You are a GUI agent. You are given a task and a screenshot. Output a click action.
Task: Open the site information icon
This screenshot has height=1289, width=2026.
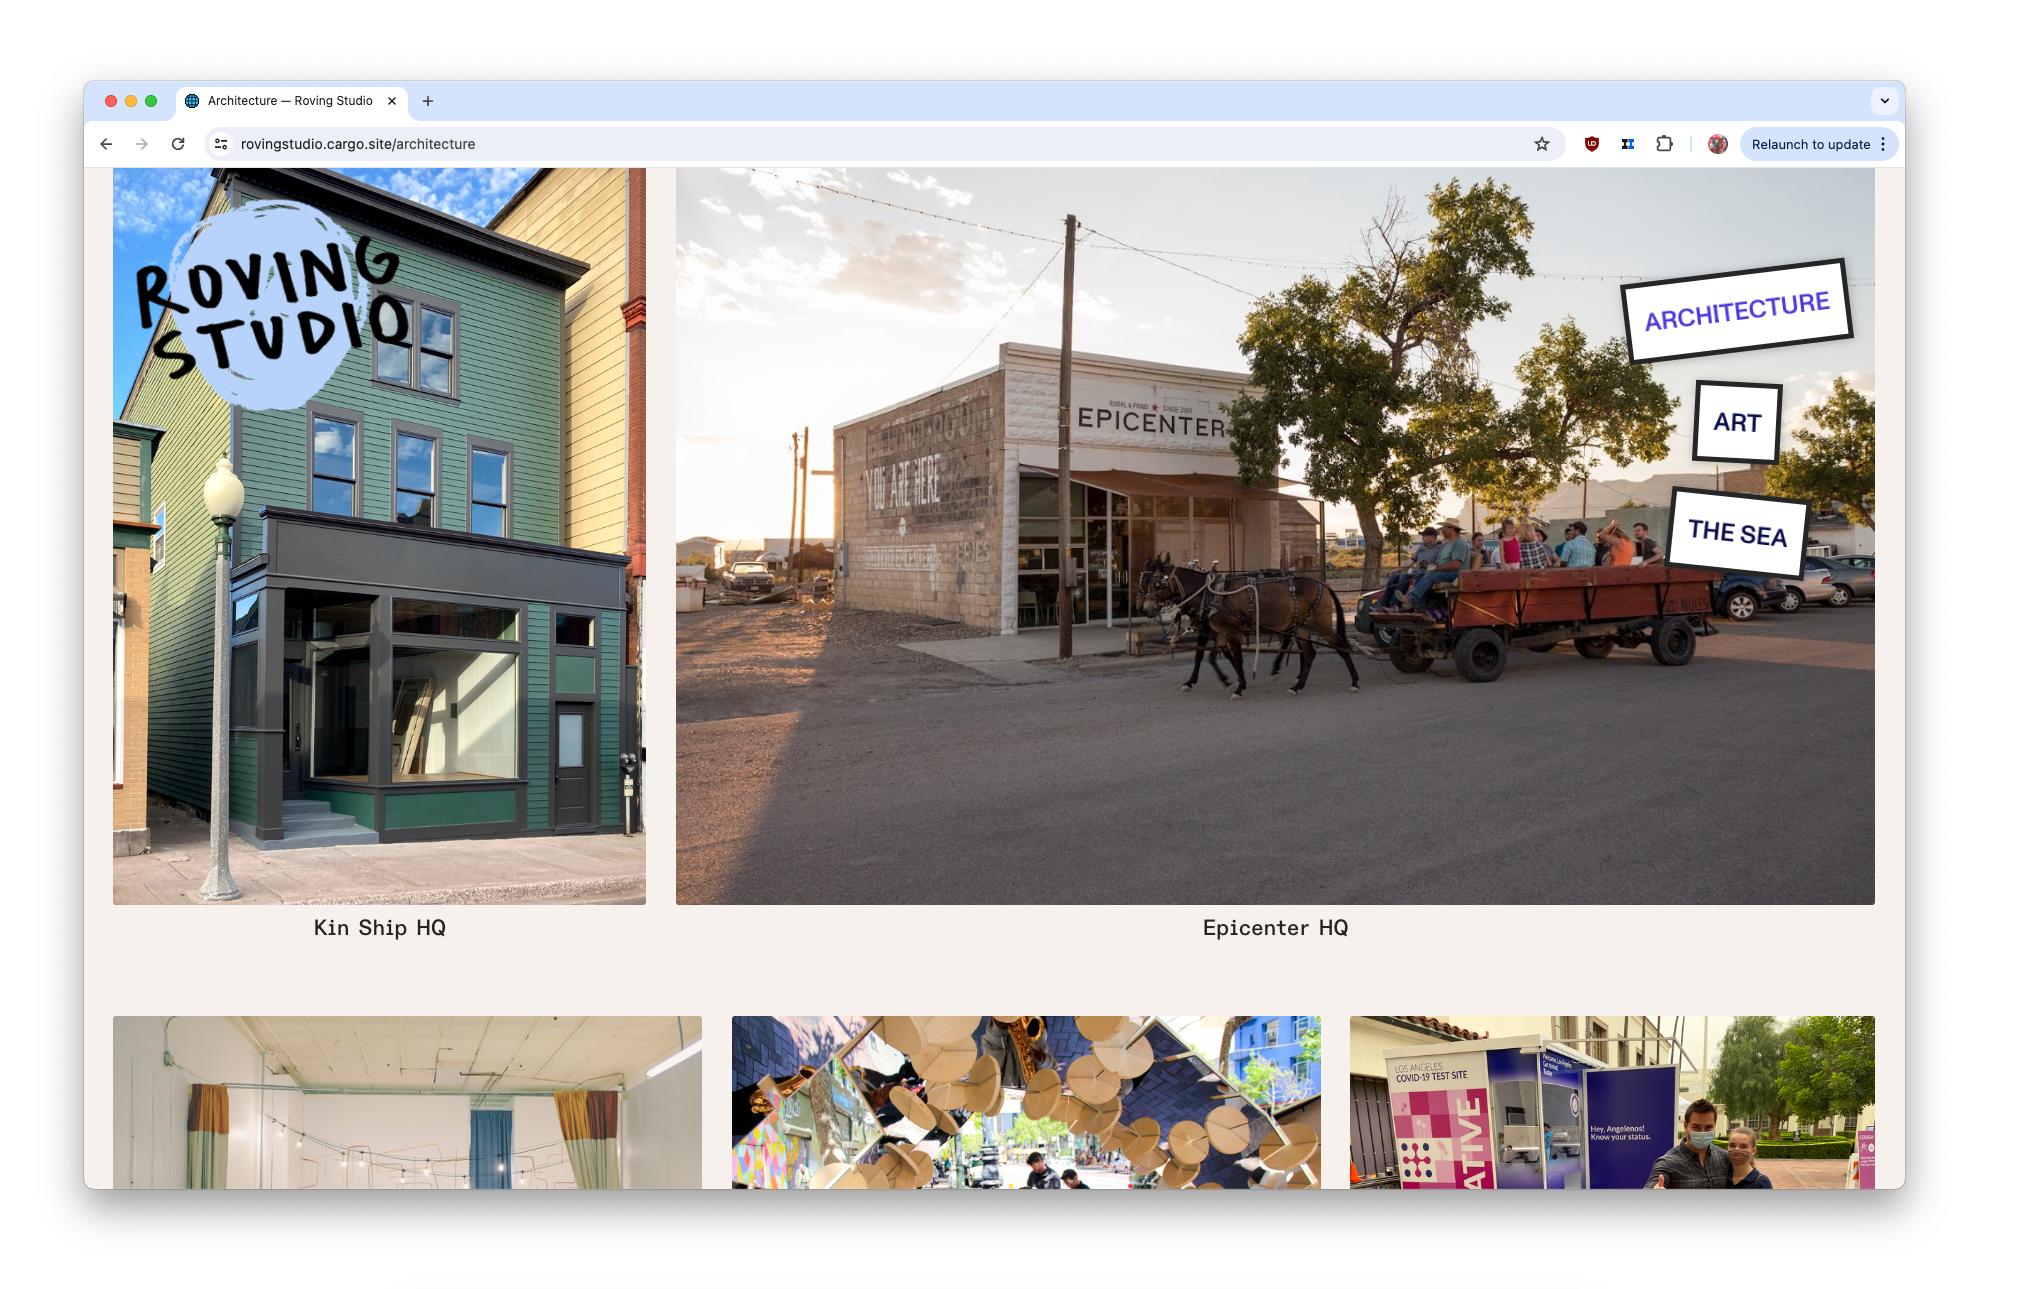(x=221, y=144)
